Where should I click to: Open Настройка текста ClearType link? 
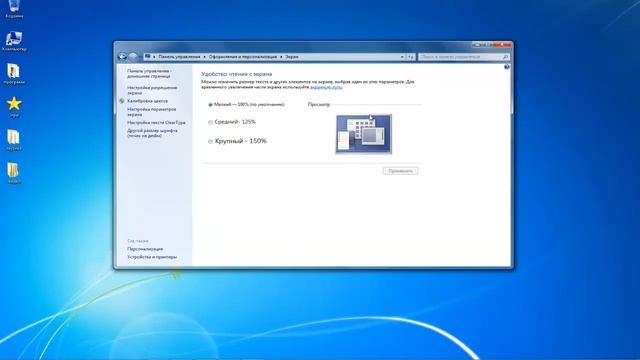(x=156, y=122)
